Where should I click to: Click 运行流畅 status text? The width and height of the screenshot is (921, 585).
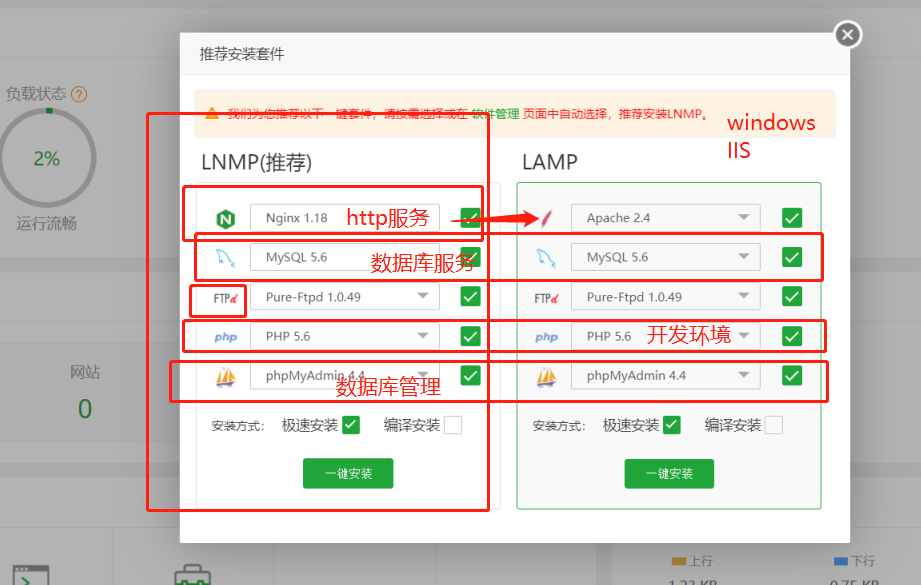tap(46, 223)
